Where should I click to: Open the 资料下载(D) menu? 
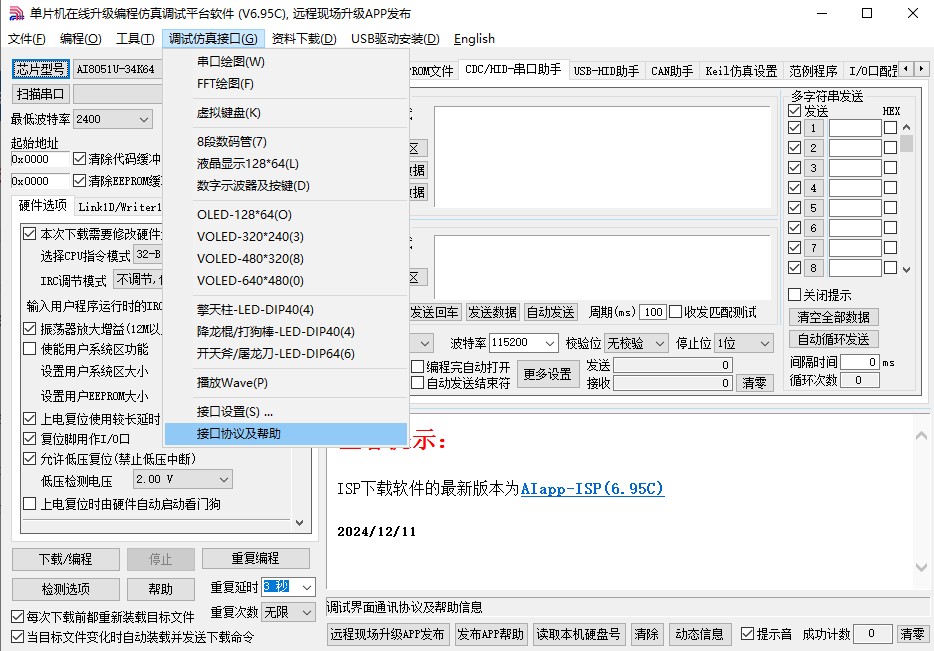[x=304, y=39]
